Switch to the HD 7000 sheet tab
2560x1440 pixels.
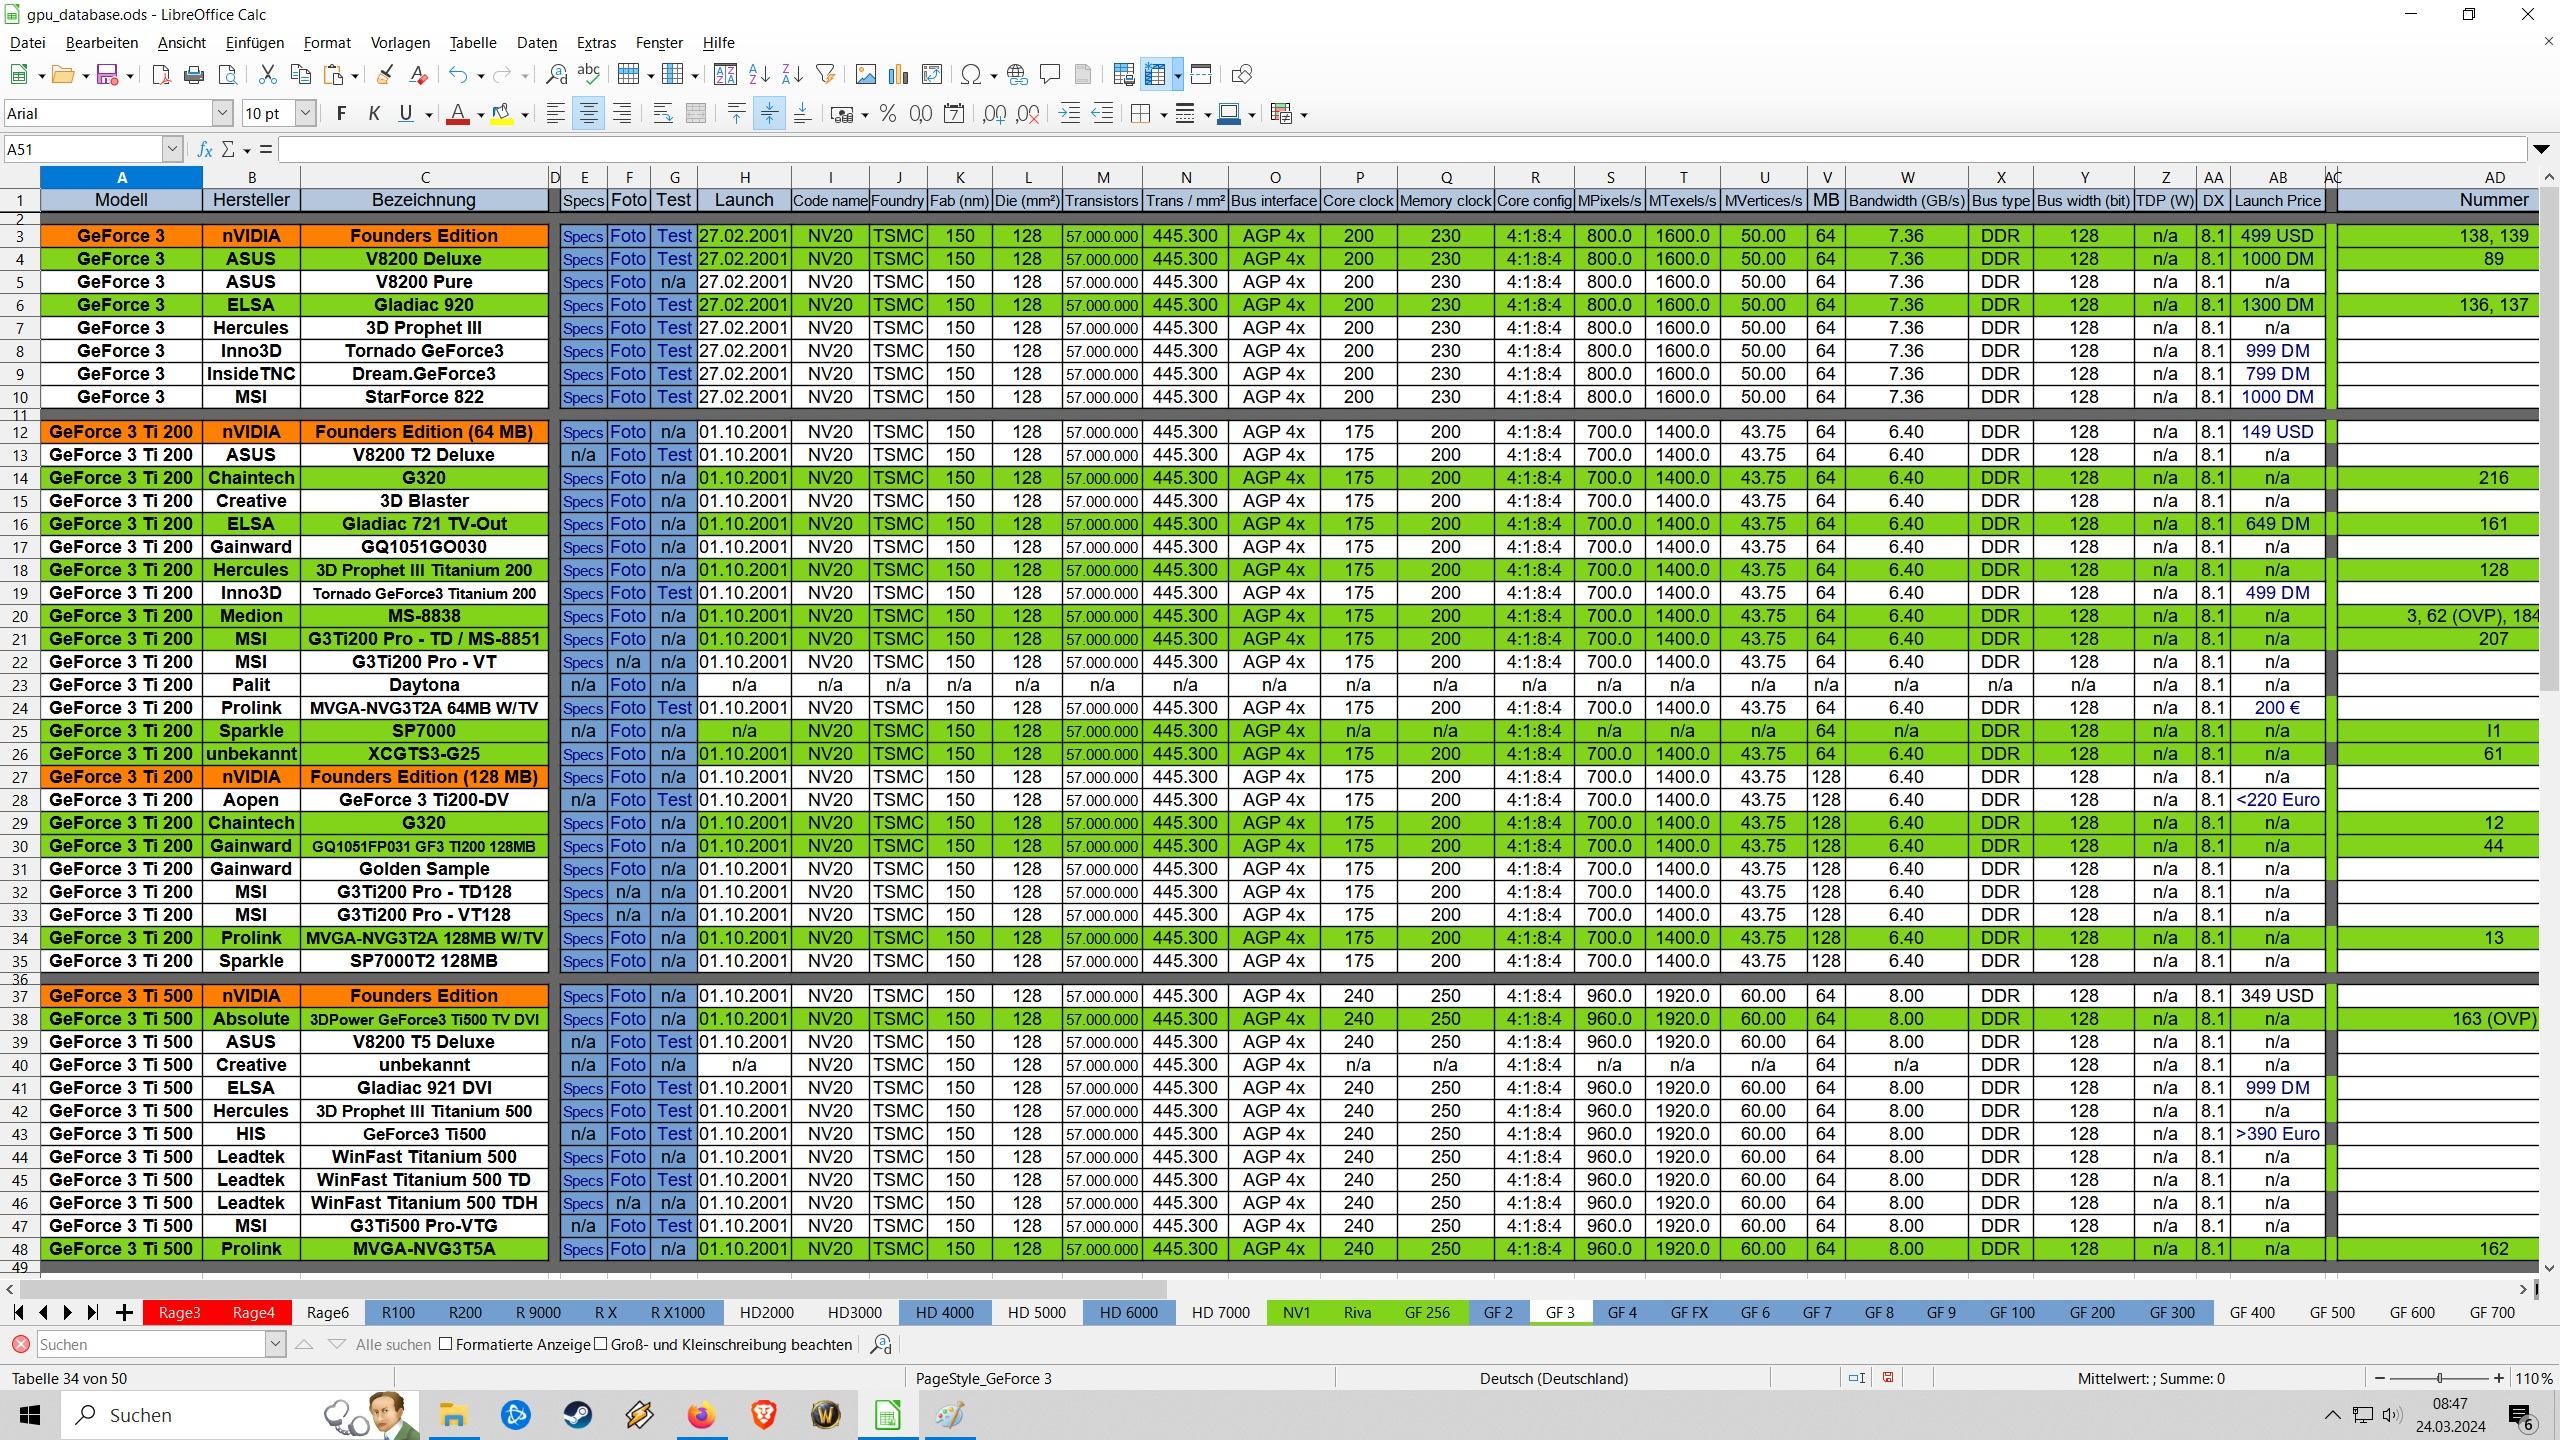tap(1221, 1313)
